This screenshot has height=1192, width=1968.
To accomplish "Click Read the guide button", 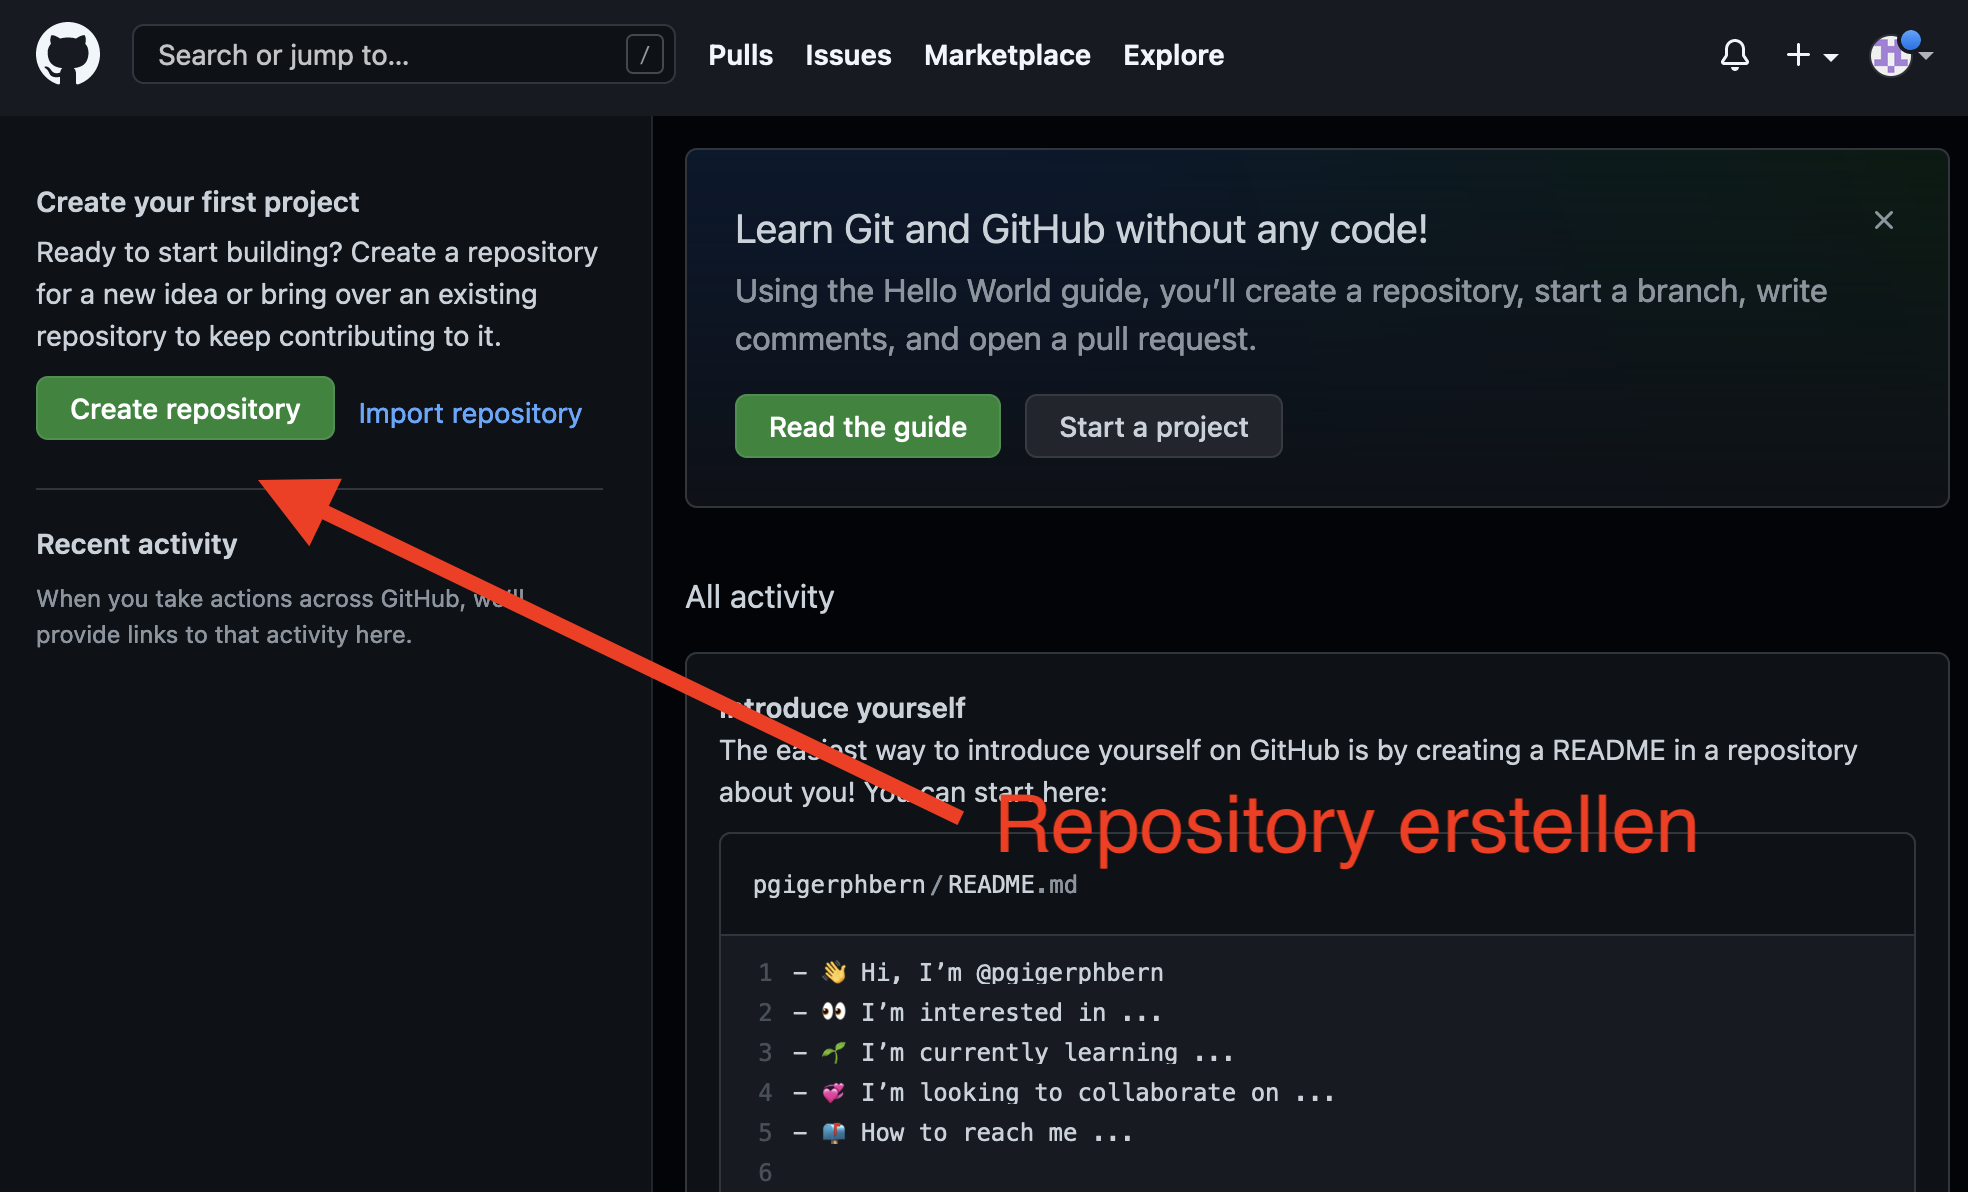I will pyautogui.click(x=867, y=427).
